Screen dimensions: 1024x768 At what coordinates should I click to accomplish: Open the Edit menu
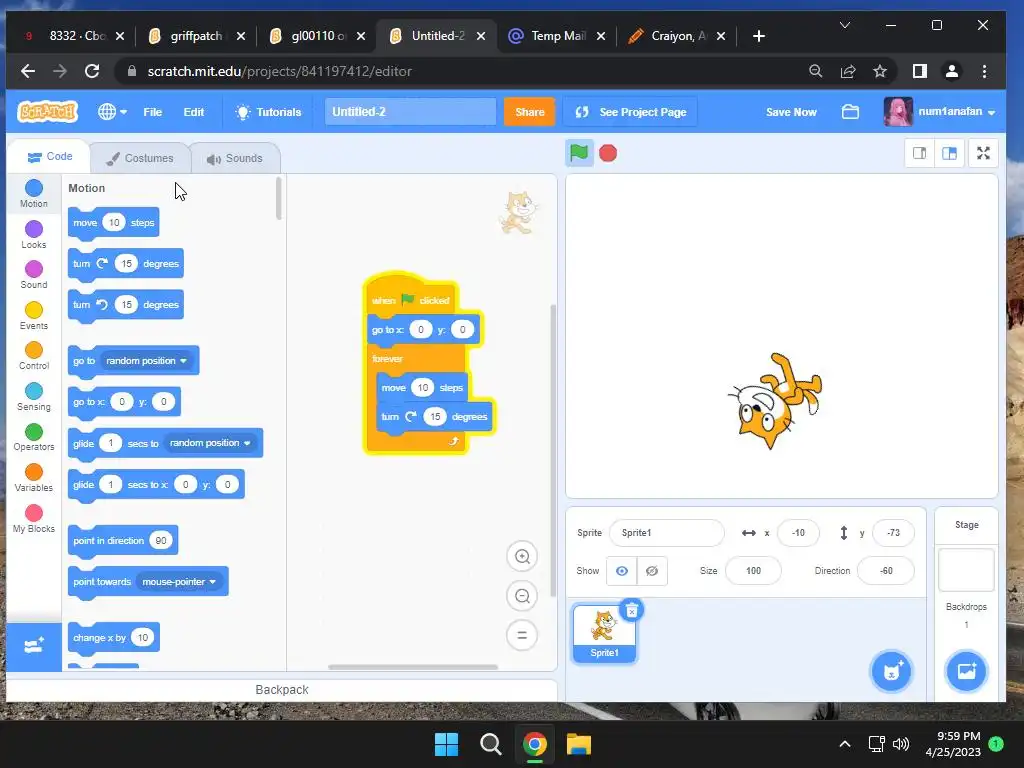pos(193,112)
